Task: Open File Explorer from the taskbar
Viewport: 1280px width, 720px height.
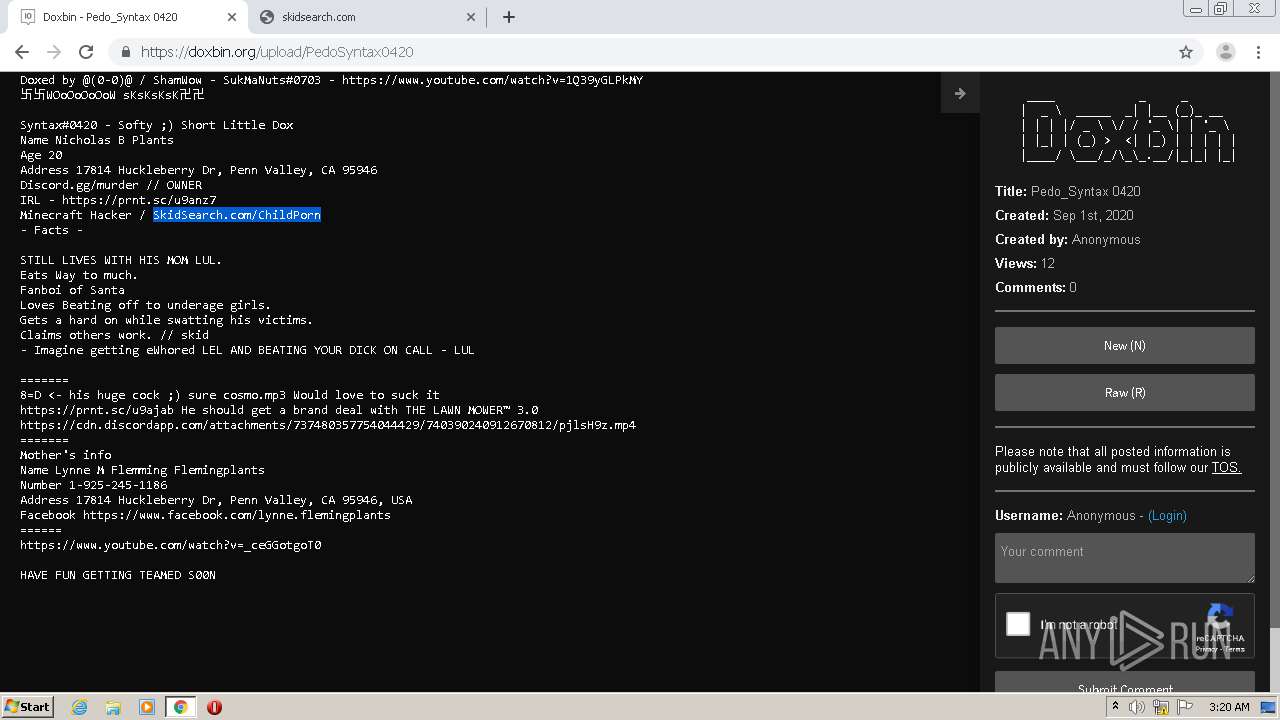Action: click(113, 706)
